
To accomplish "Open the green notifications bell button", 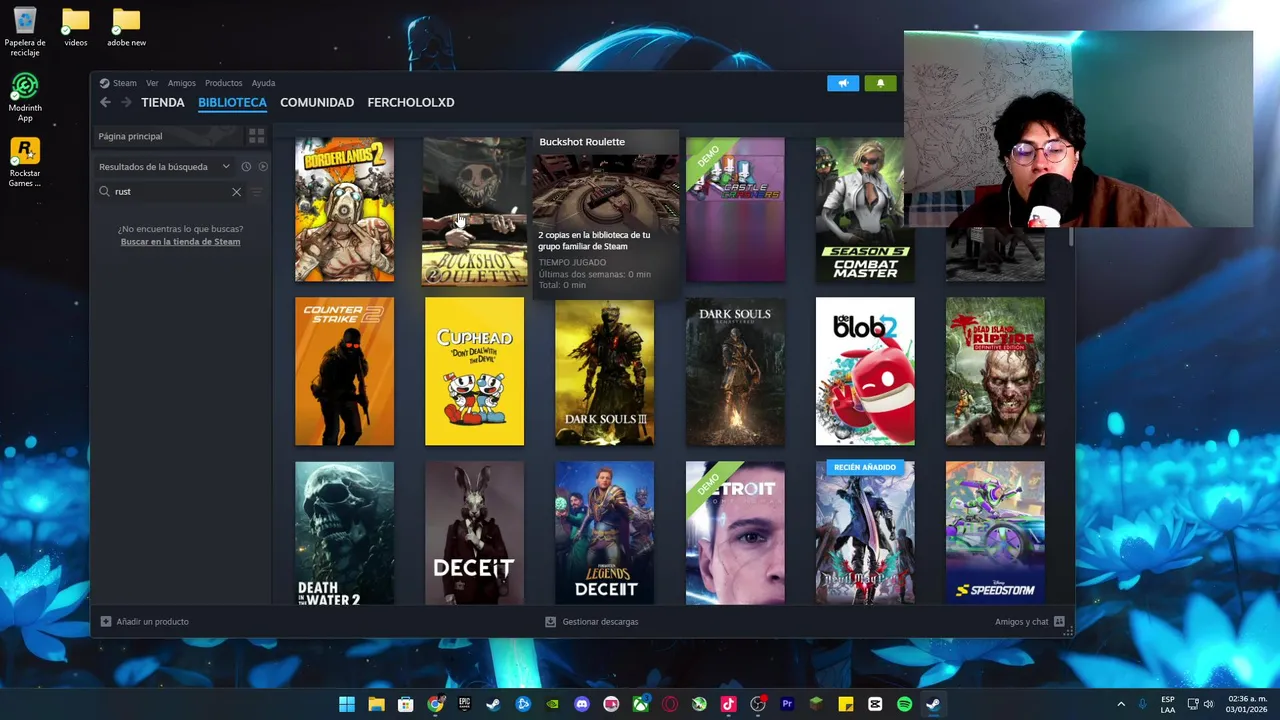I will [x=880, y=83].
